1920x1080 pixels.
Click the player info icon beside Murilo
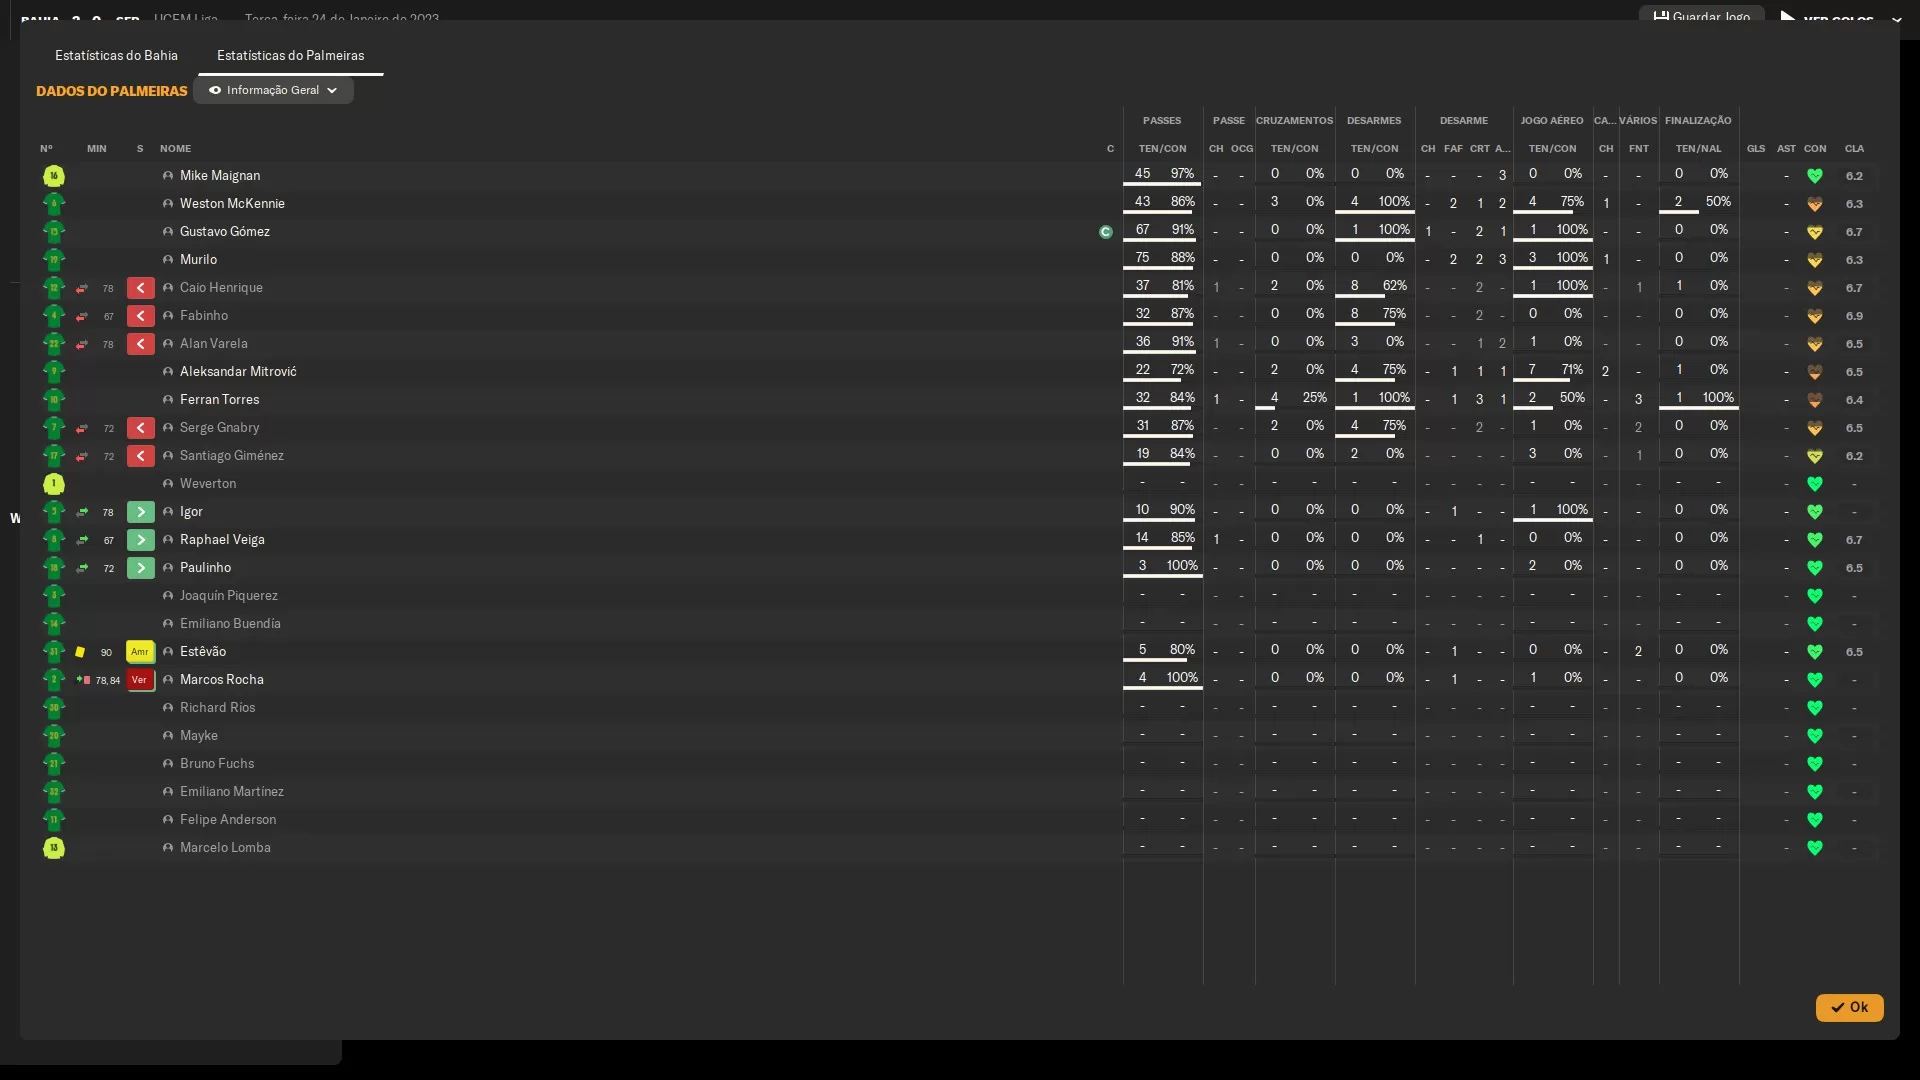168,260
